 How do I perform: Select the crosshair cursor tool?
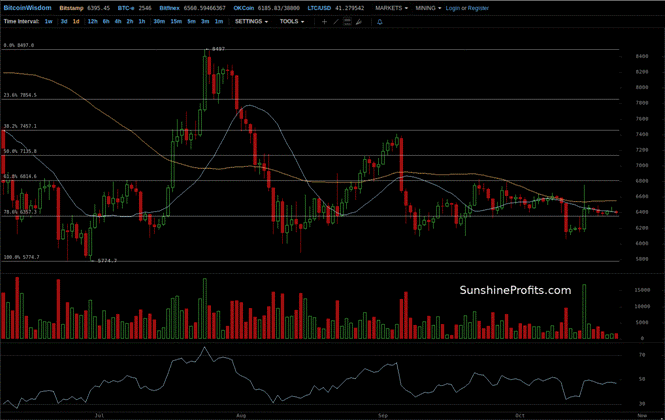(x=323, y=21)
